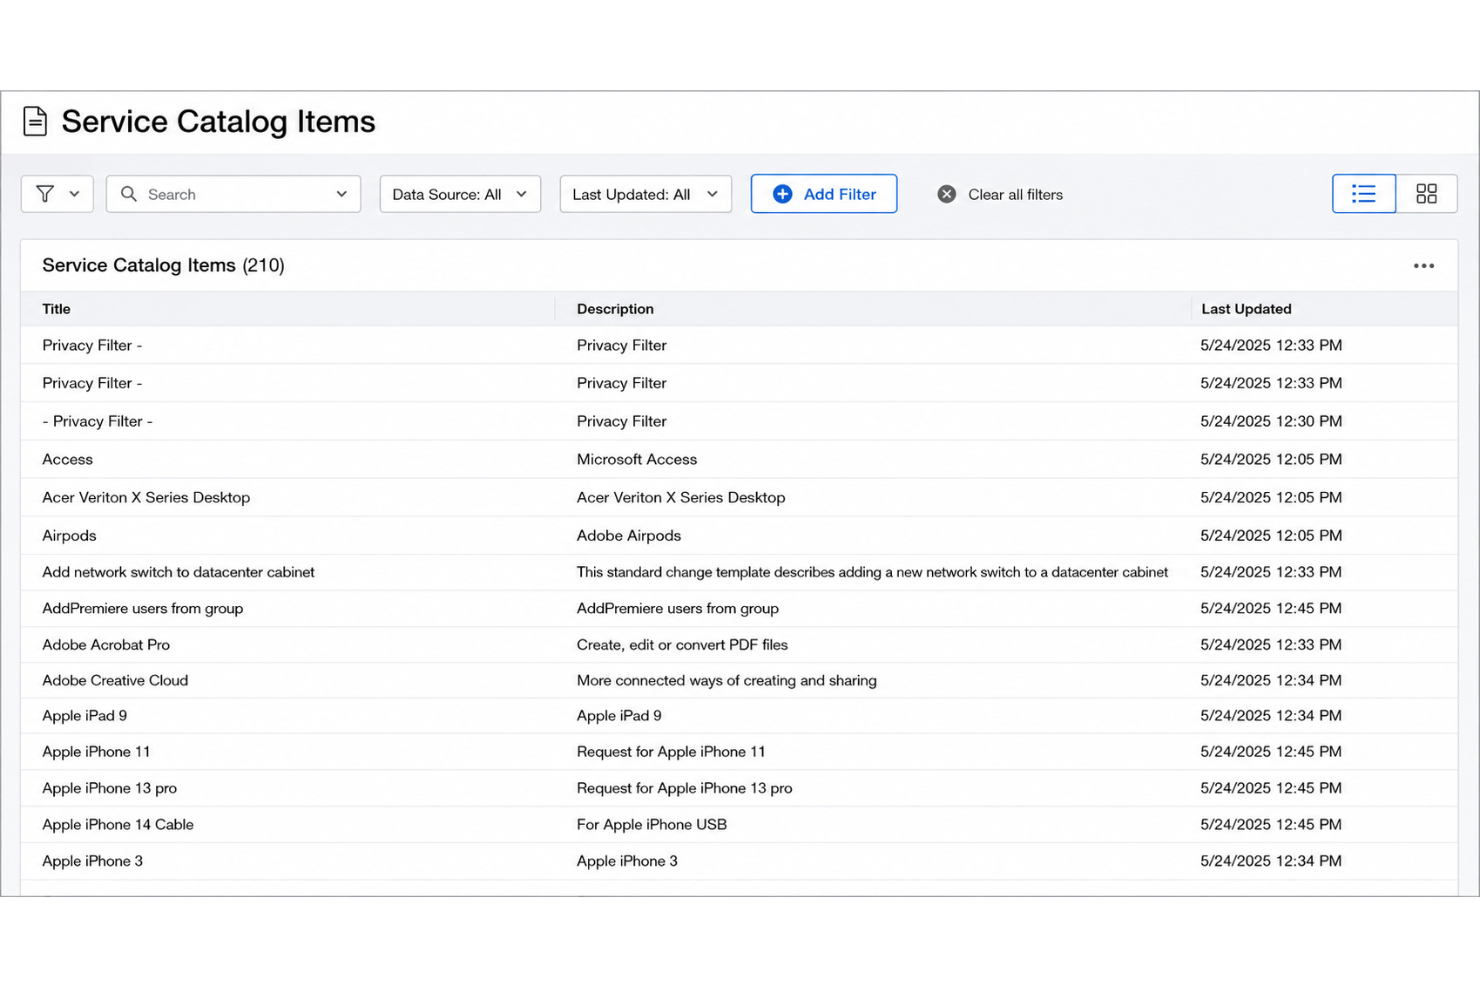Open AddPremiere users from group title

[142, 608]
